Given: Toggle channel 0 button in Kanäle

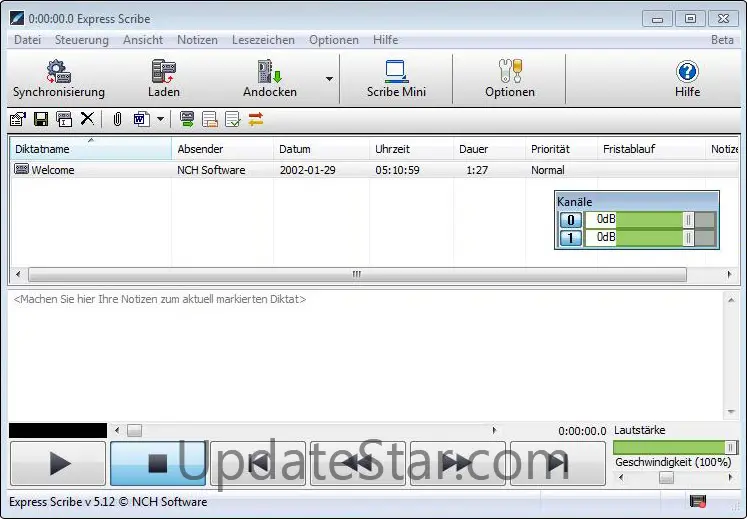Looking at the screenshot, I should 571,220.
